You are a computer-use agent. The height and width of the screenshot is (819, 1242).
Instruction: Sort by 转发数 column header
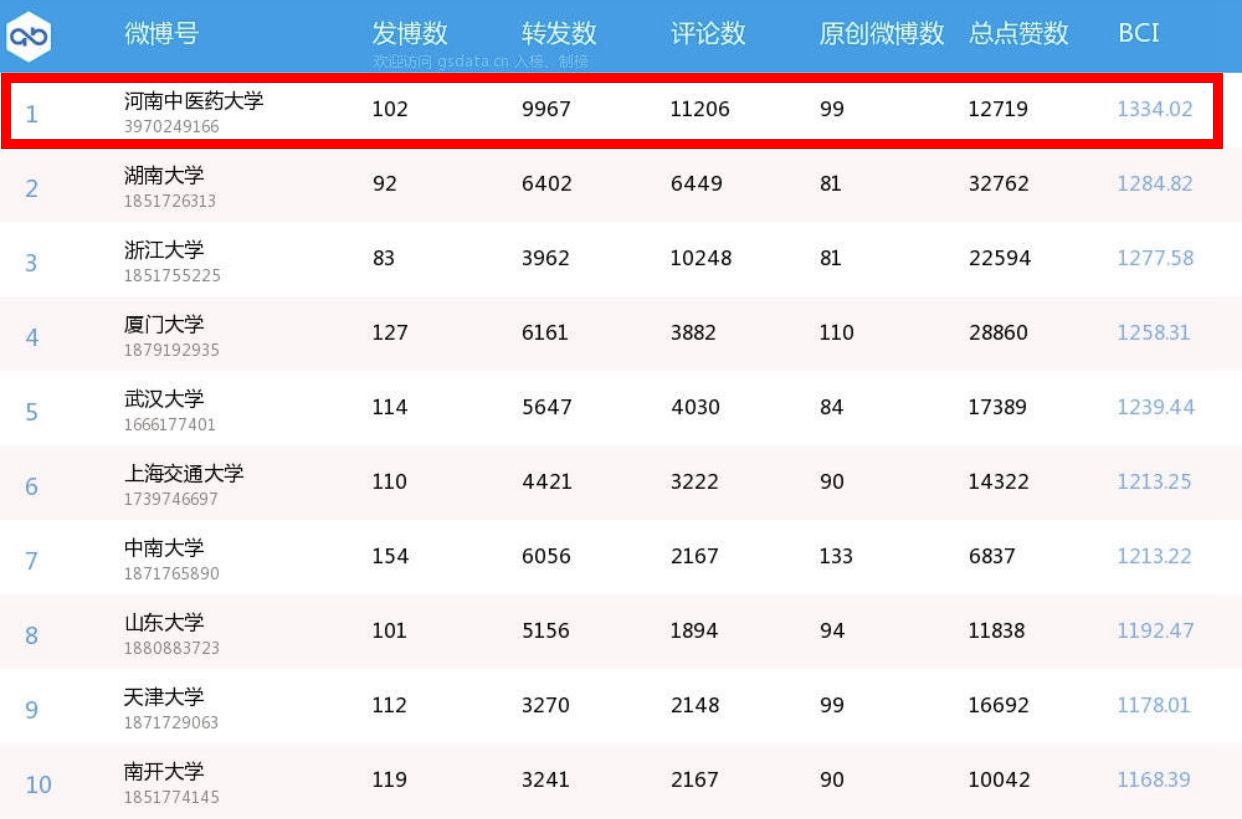[x=558, y=33]
